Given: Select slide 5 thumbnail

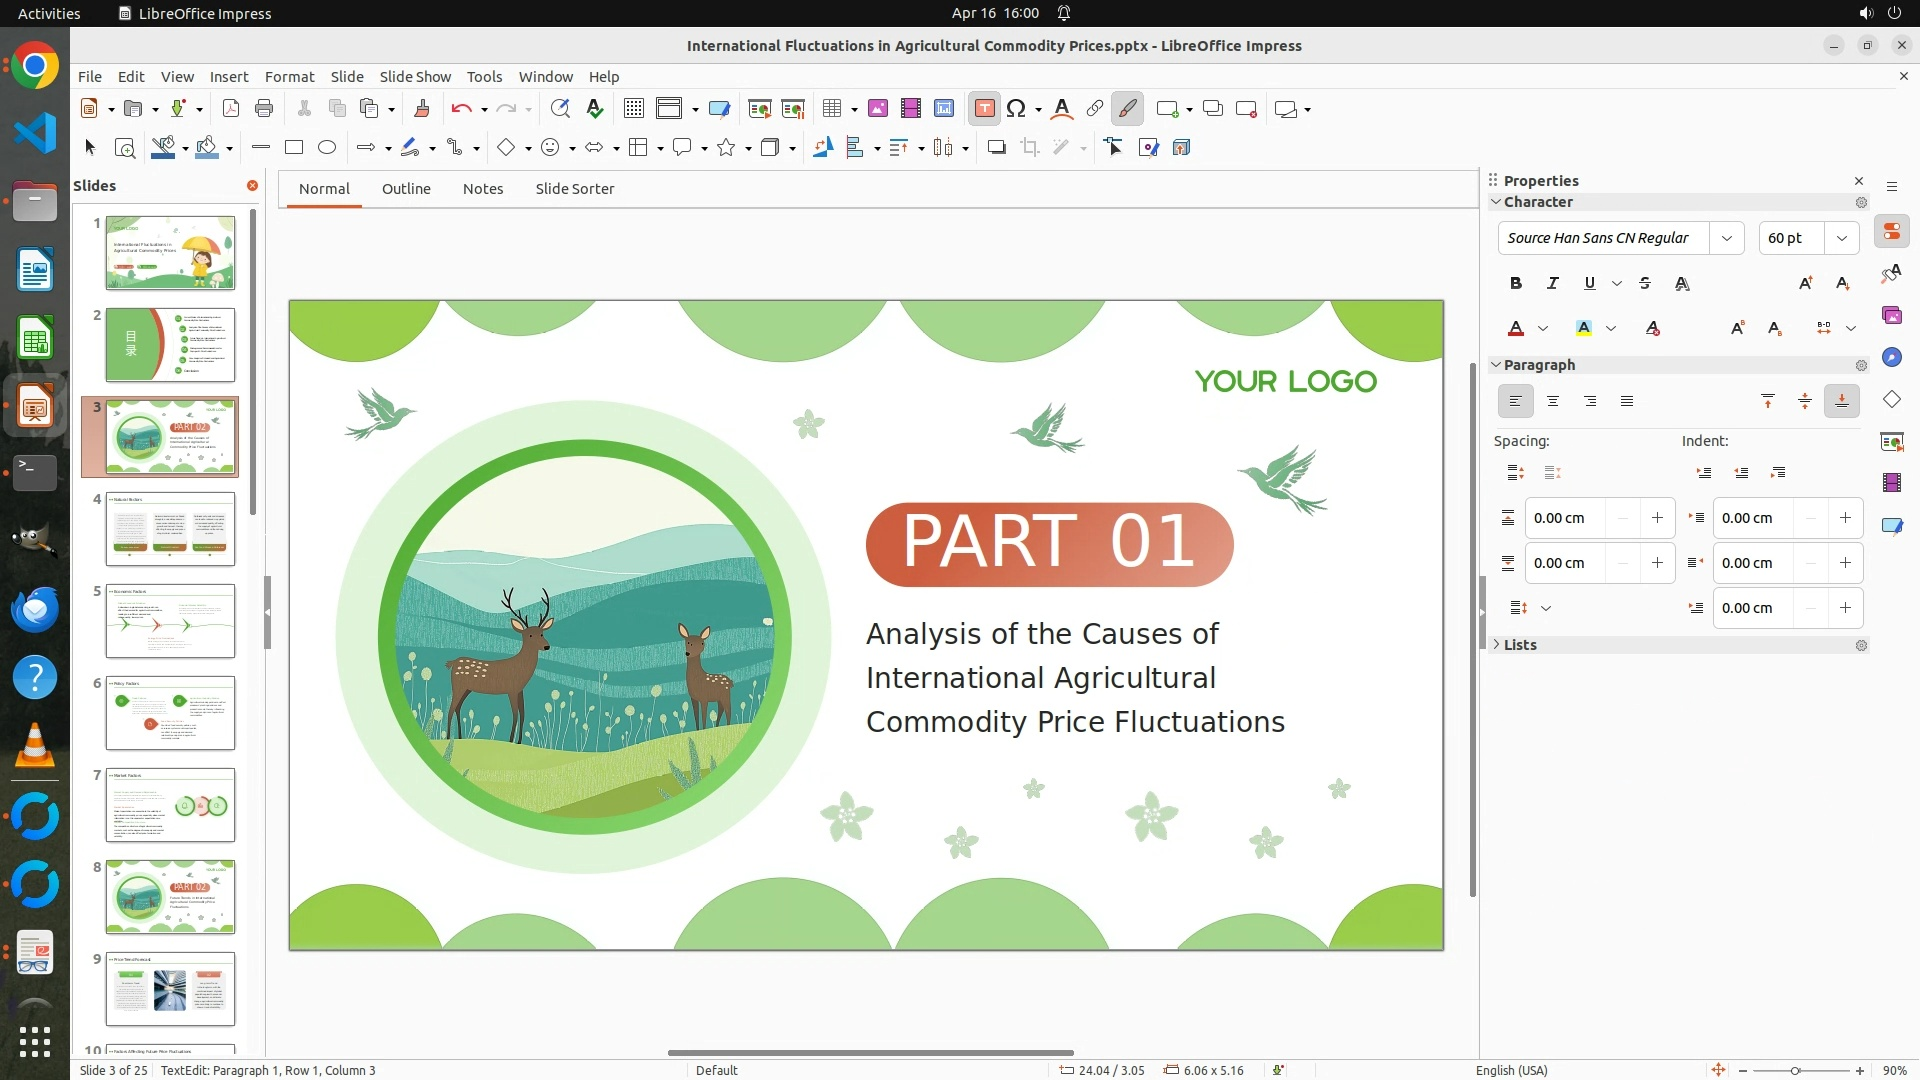Looking at the screenshot, I should pyautogui.click(x=170, y=621).
